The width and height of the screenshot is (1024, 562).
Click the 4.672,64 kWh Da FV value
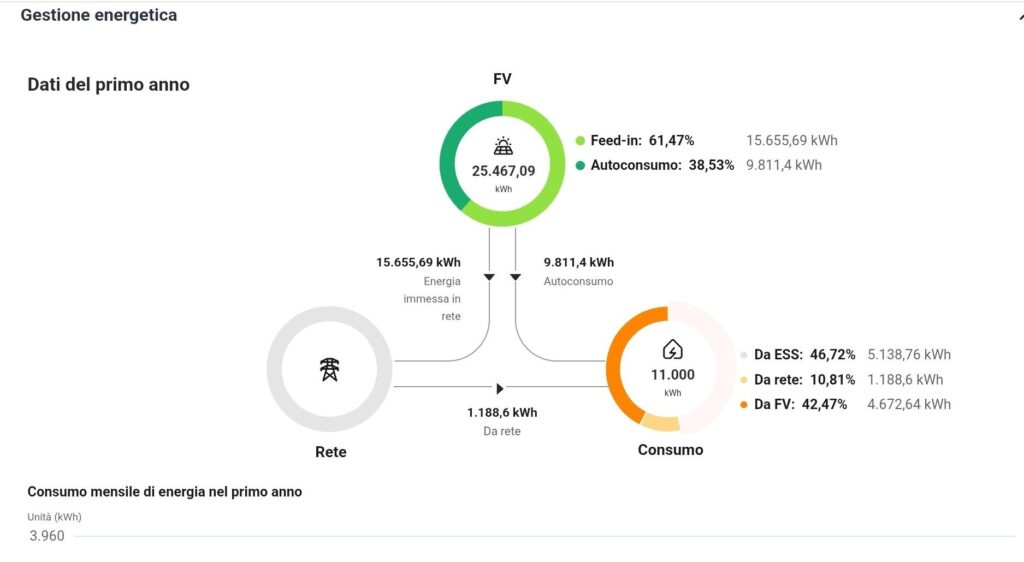pyautogui.click(x=909, y=404)
